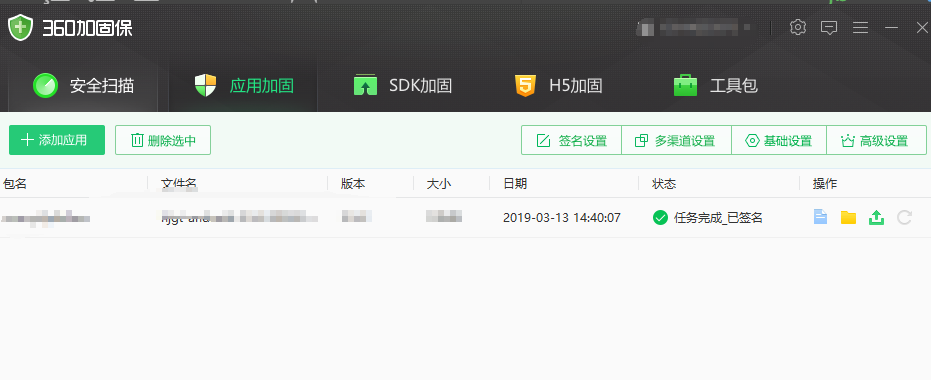Click the 360加固保 title text
The height and width of the screenshot is (380, 931).
pyautogui.click(x=87, y=28)
